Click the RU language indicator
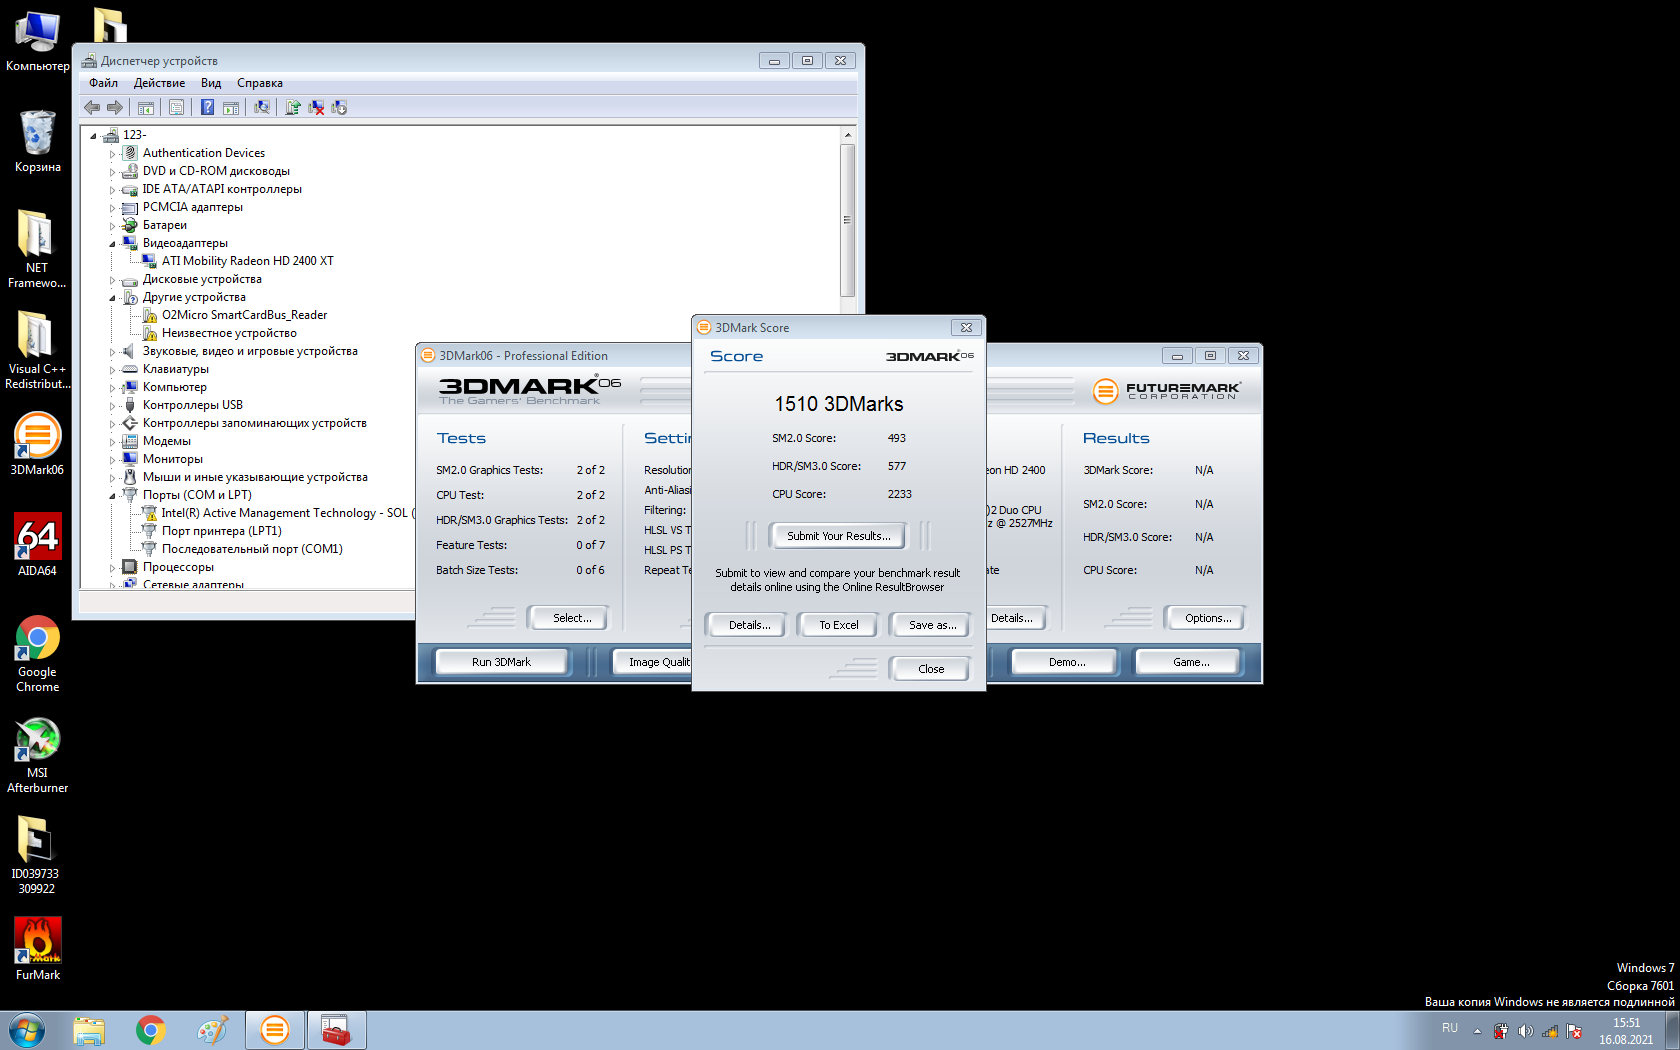Viewport: 1680px width, 1050px height. (x=1449, y=1028)
